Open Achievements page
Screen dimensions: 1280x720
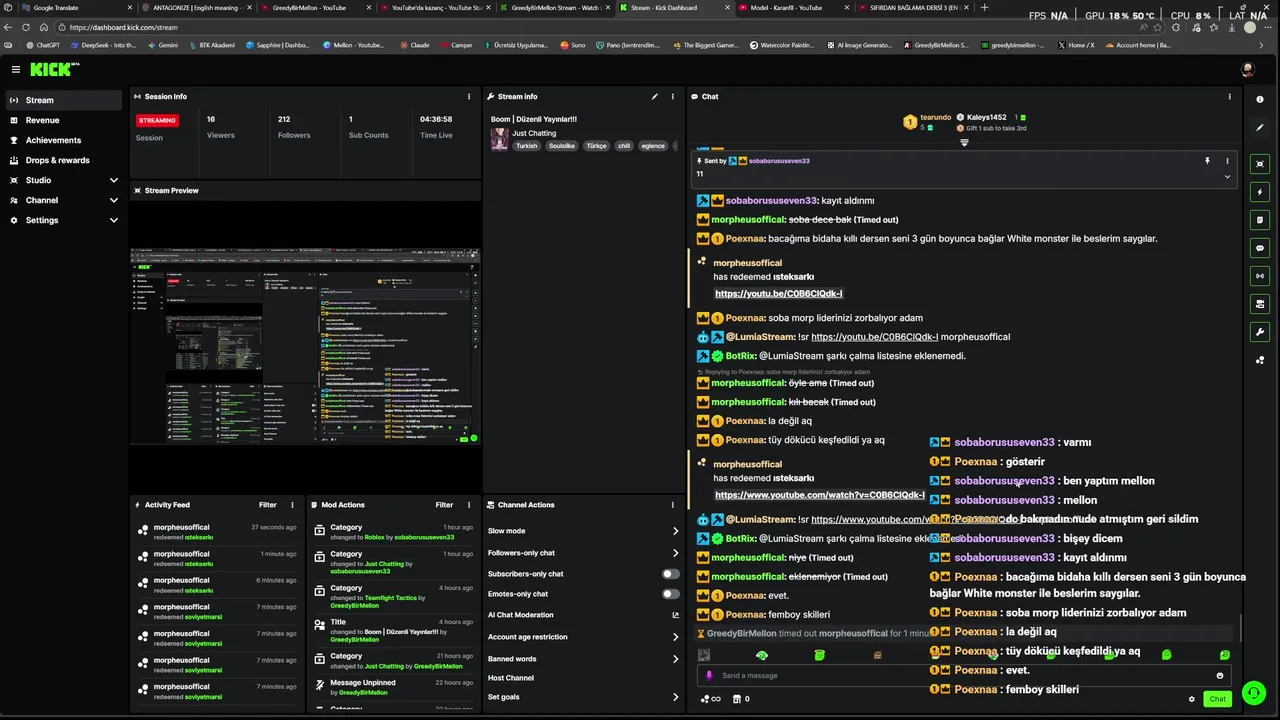pyautogui.click(x=63, y=140)
